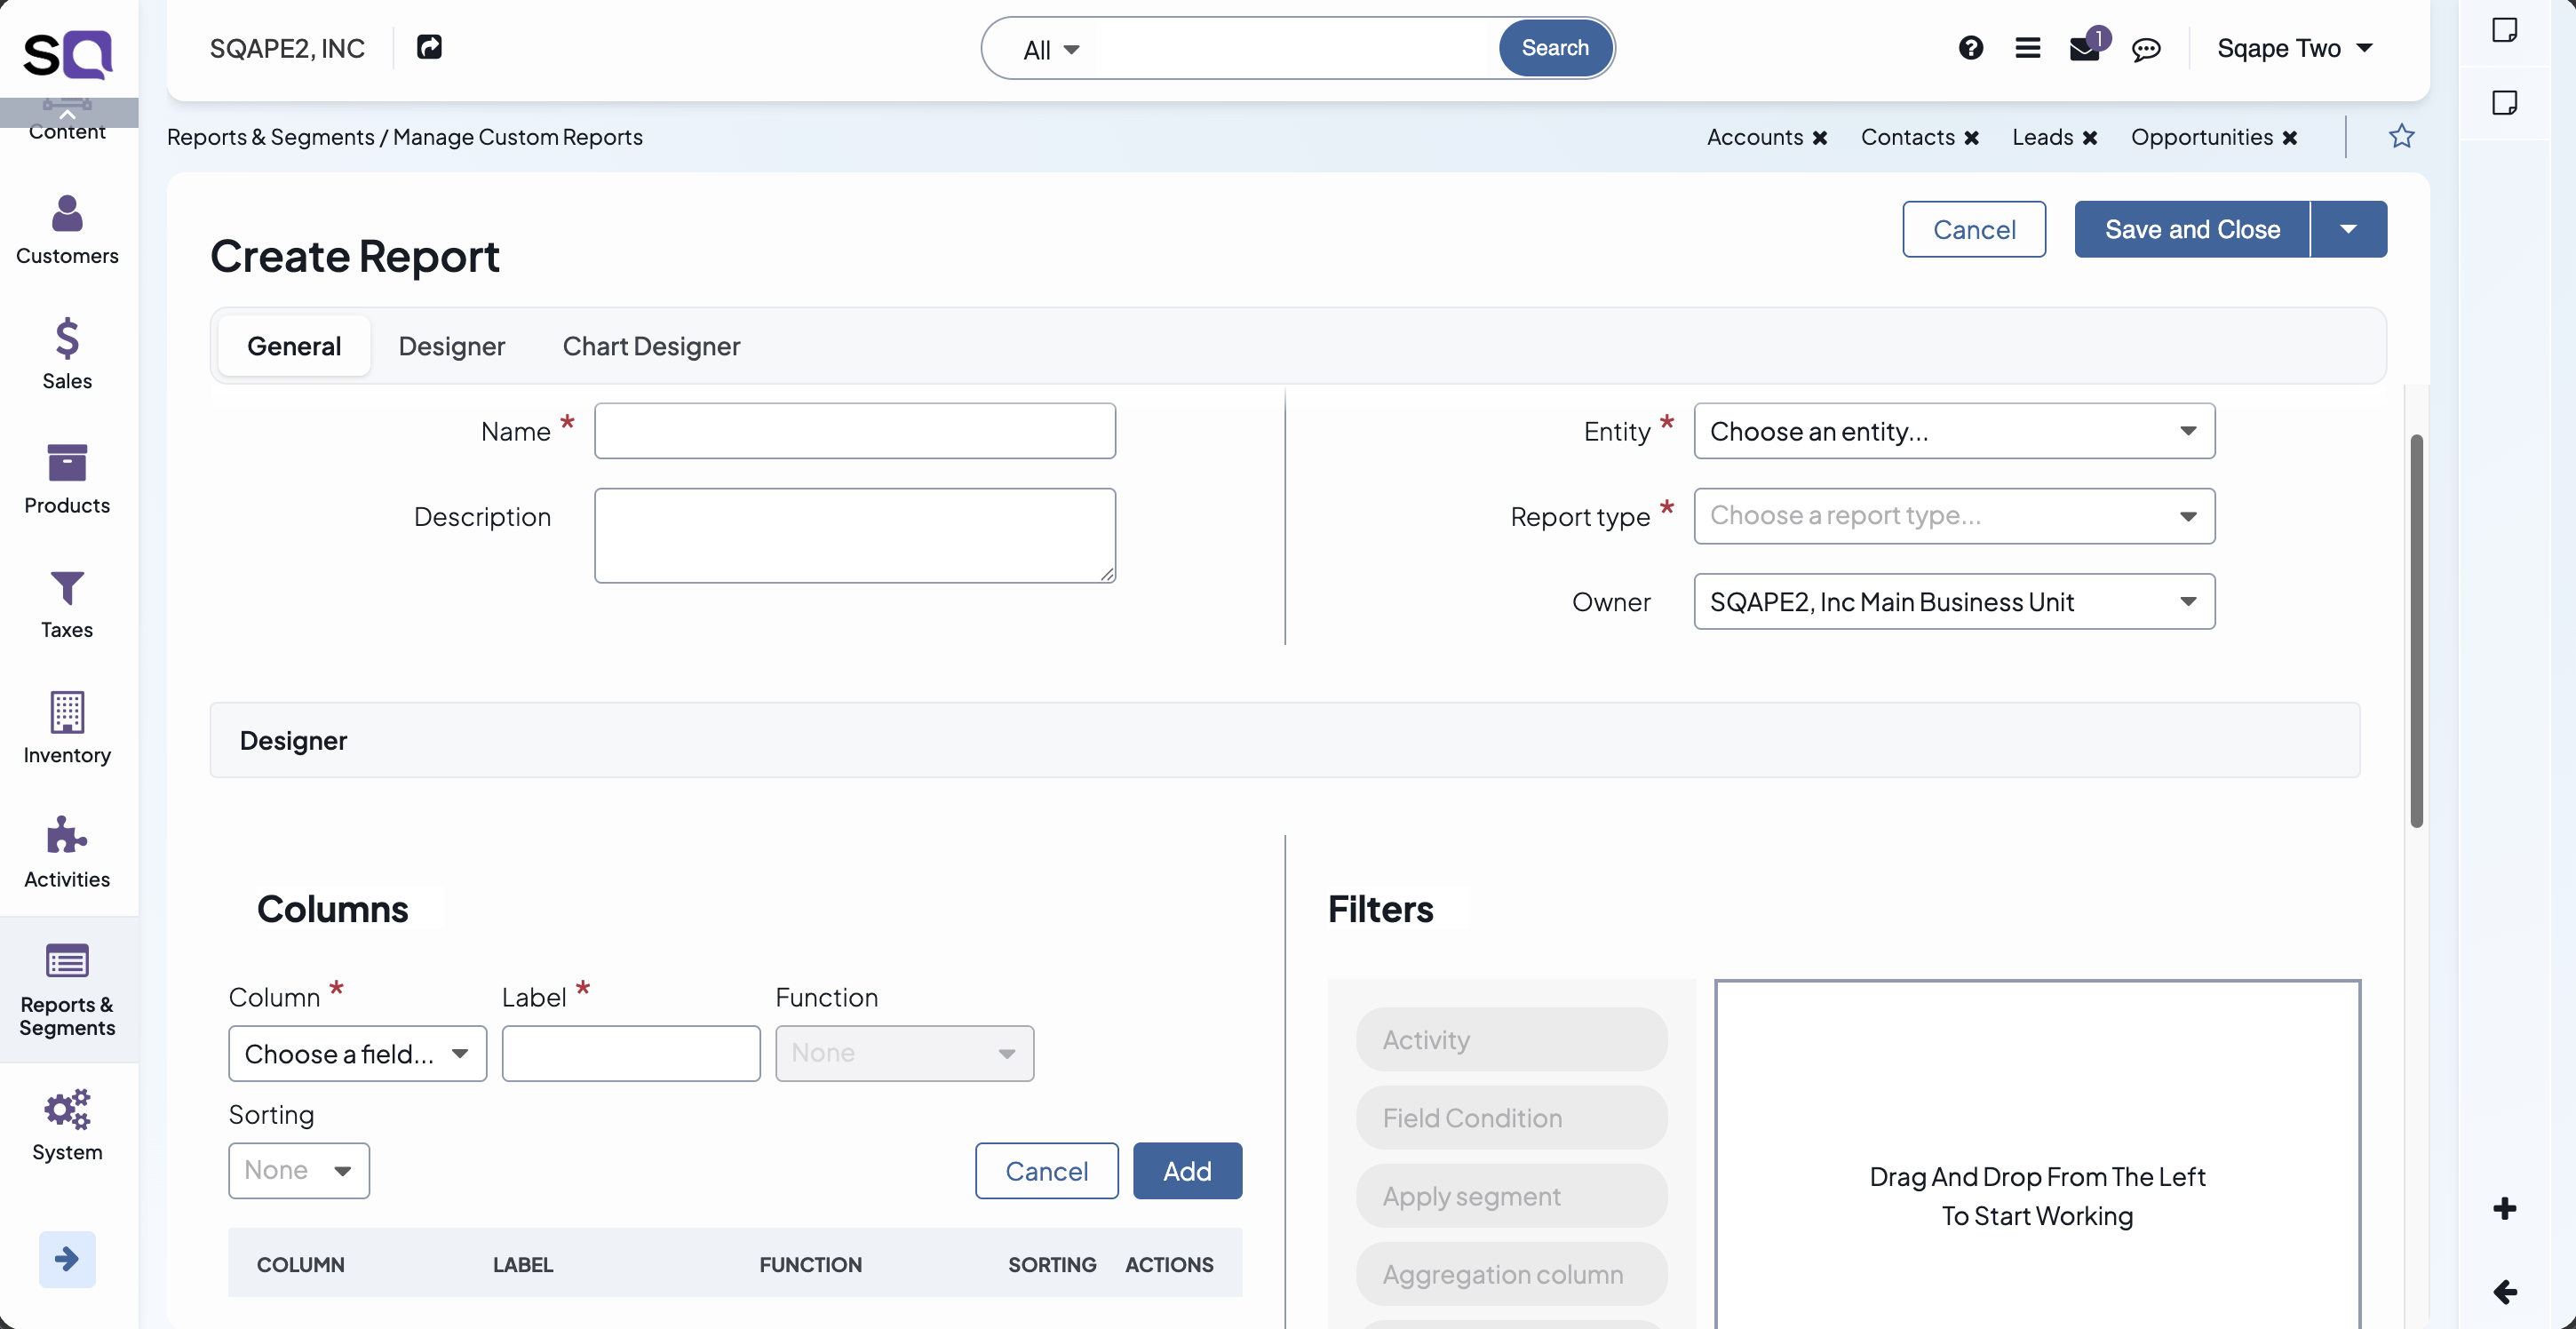Expand the Save and Close dropdown arrow

(2349, 229)
